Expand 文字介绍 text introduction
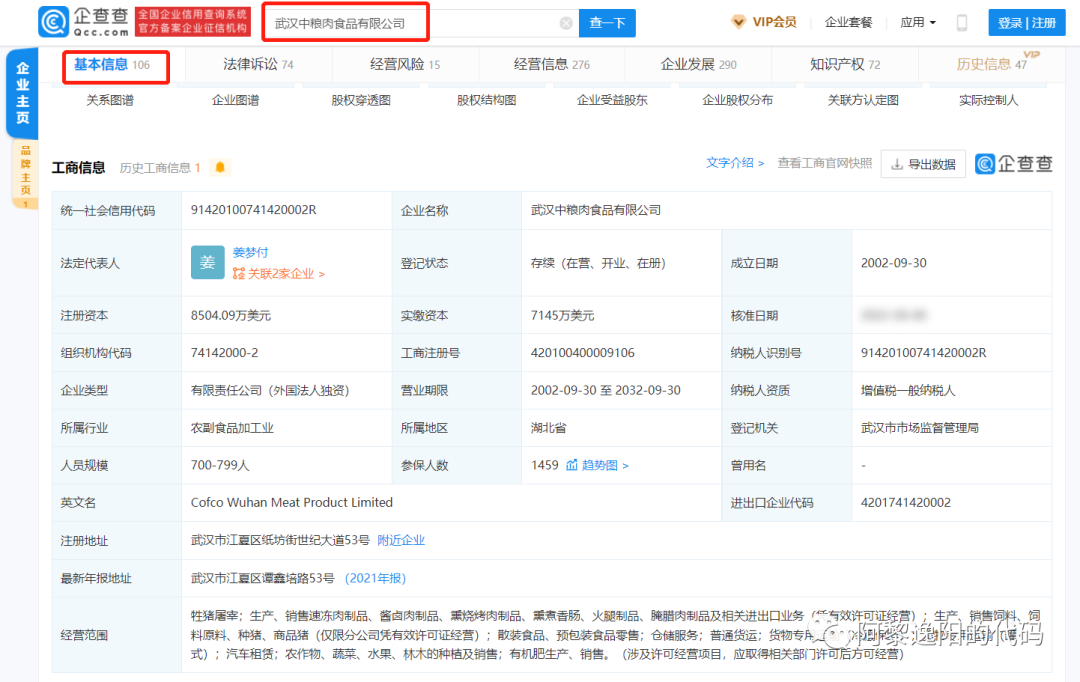The image size is (1080, 682). (x=735, y=163)
